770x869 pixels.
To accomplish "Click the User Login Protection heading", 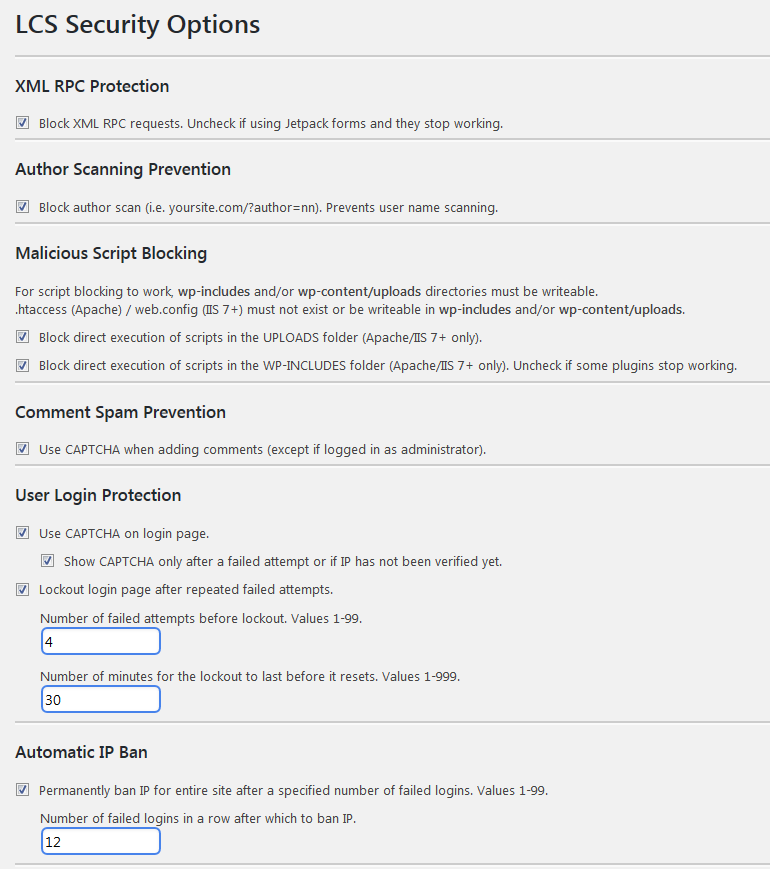I will (x=98, y=495).
